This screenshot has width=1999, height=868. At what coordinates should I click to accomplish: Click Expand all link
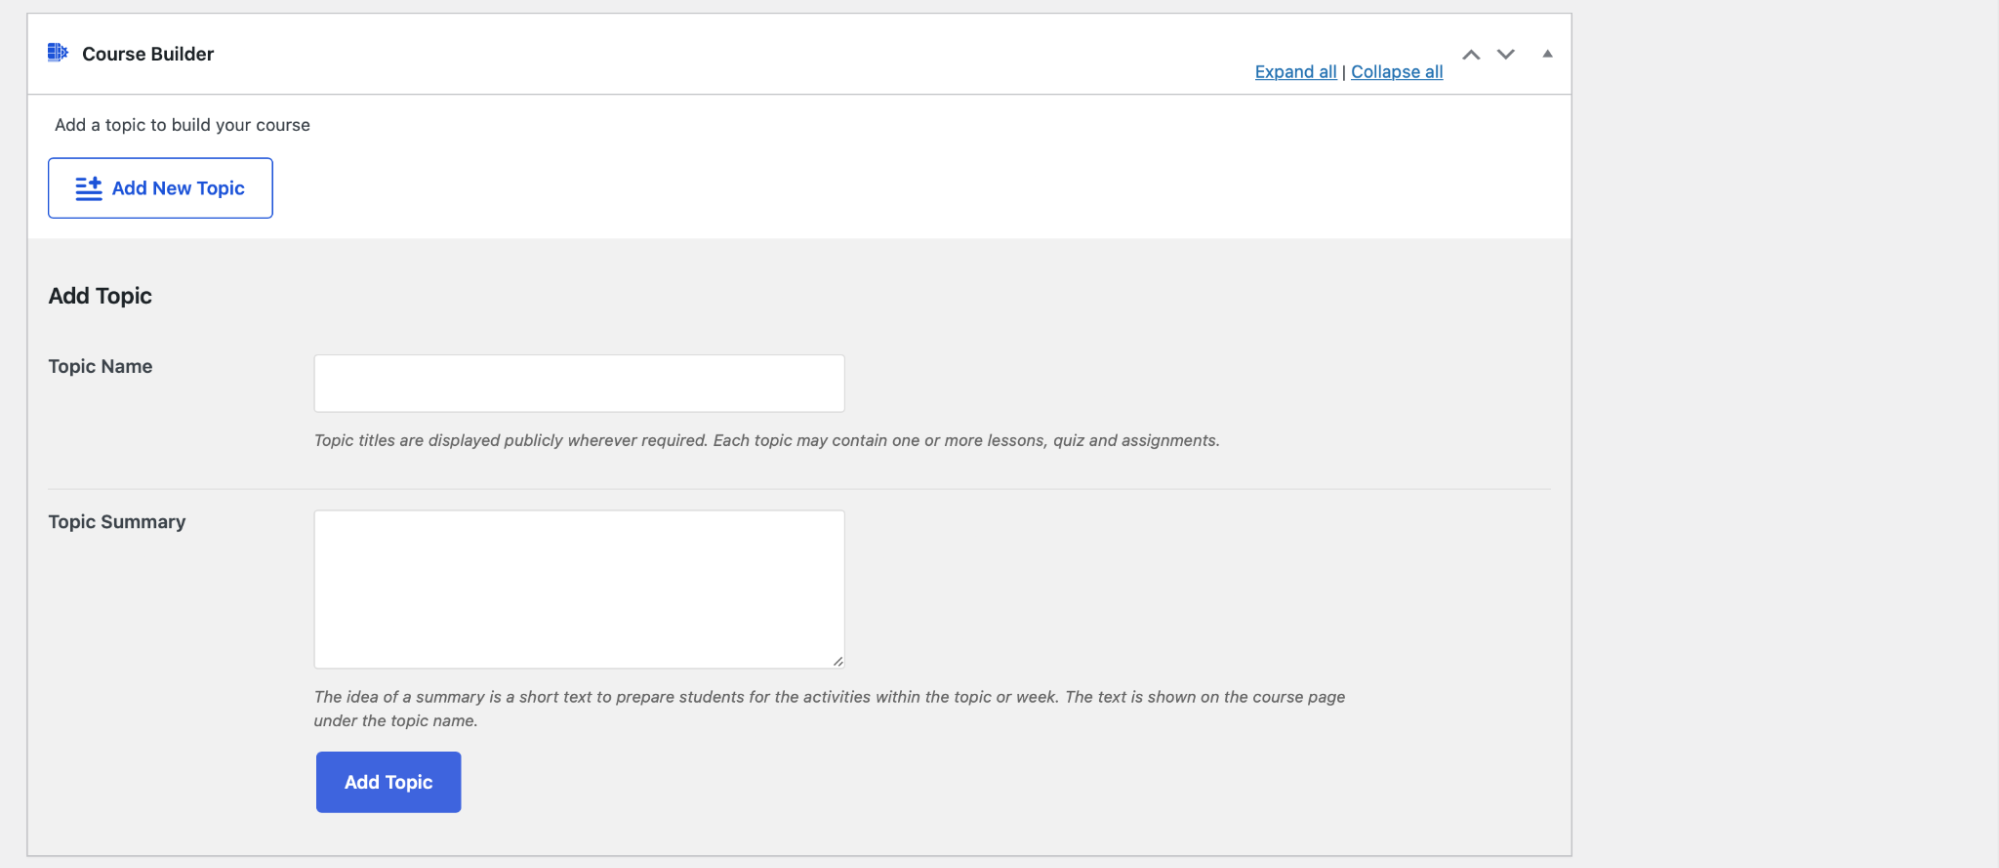pos(1295,72)
